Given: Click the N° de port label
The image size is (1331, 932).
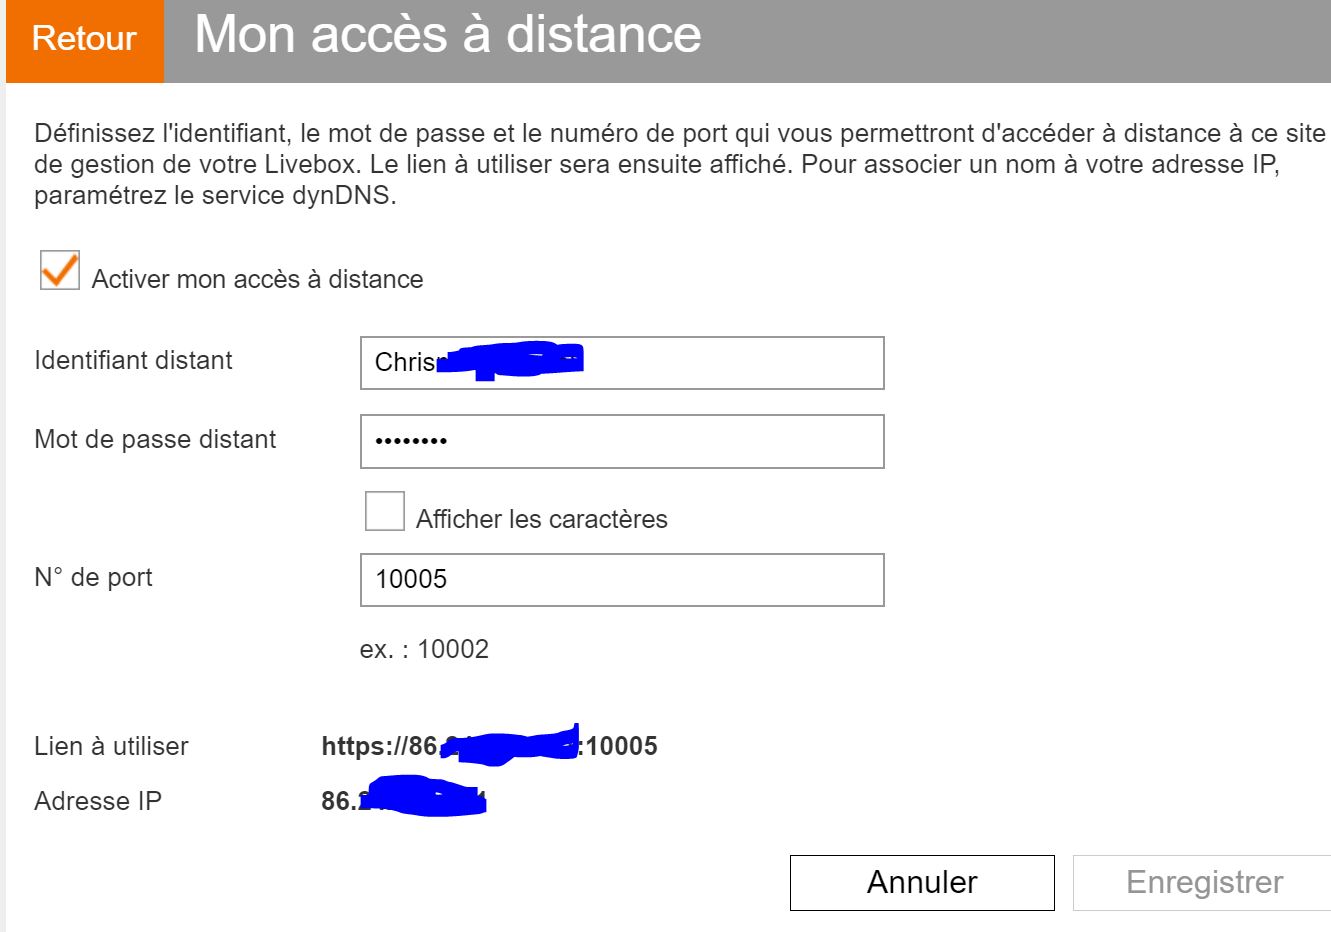Looking at the screenshot, I should [93, 577].
